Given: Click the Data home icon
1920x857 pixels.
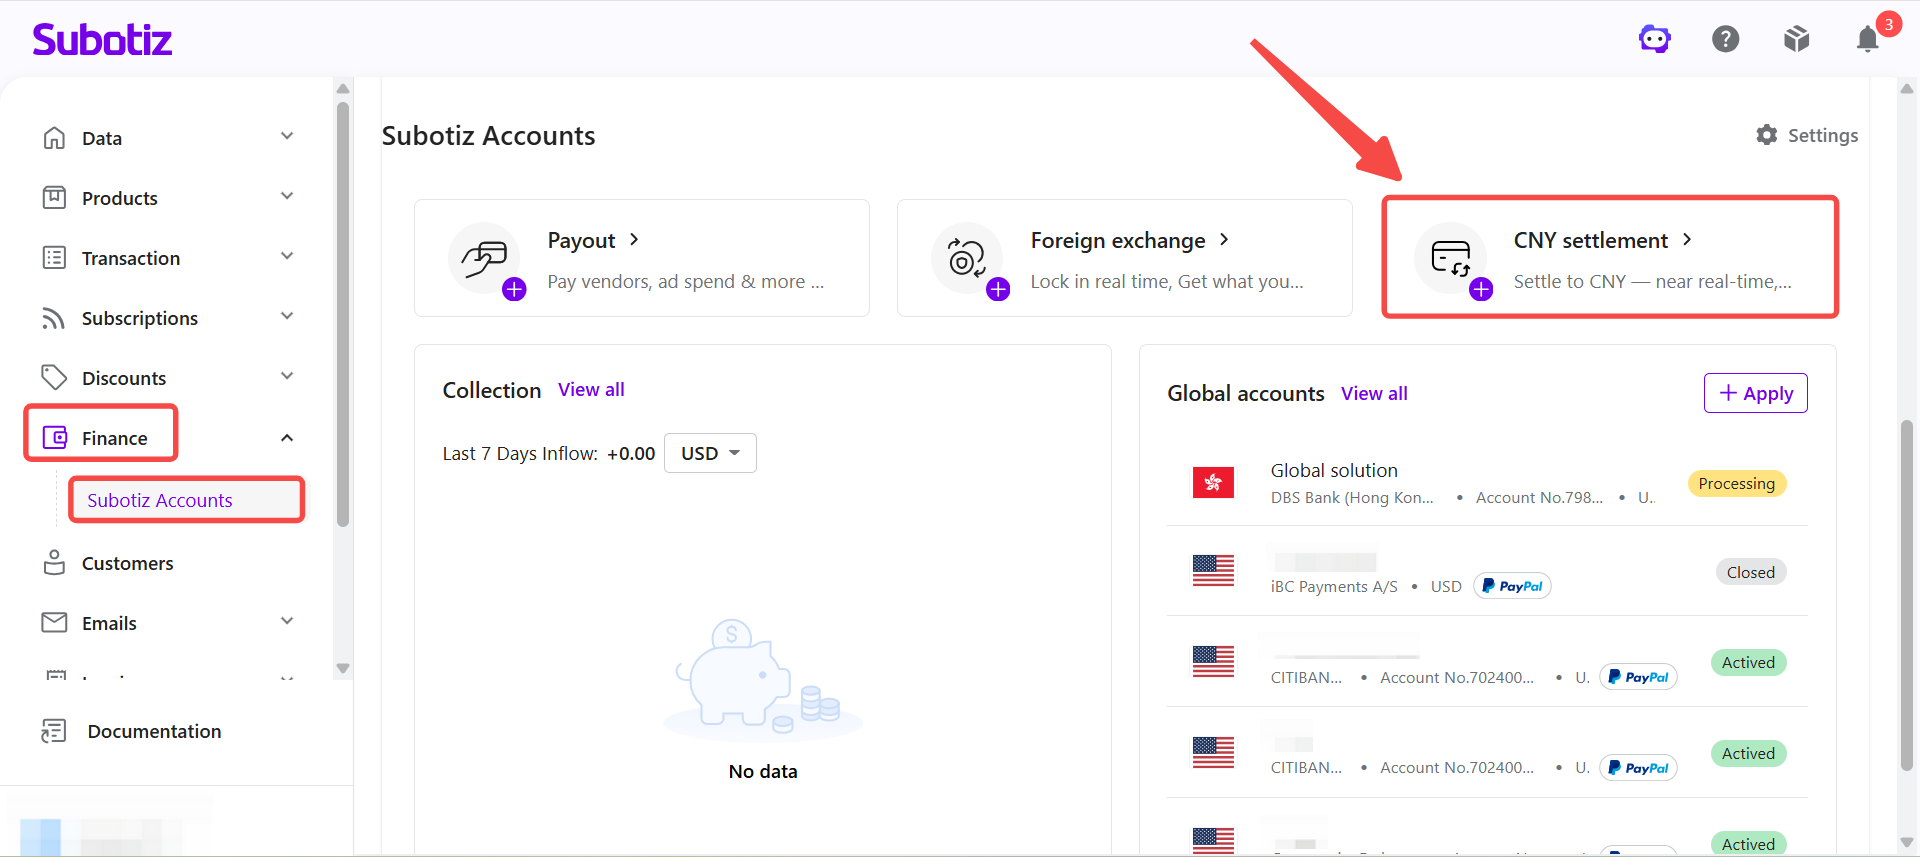Looking at the screenshot, I should click(54, 138).
